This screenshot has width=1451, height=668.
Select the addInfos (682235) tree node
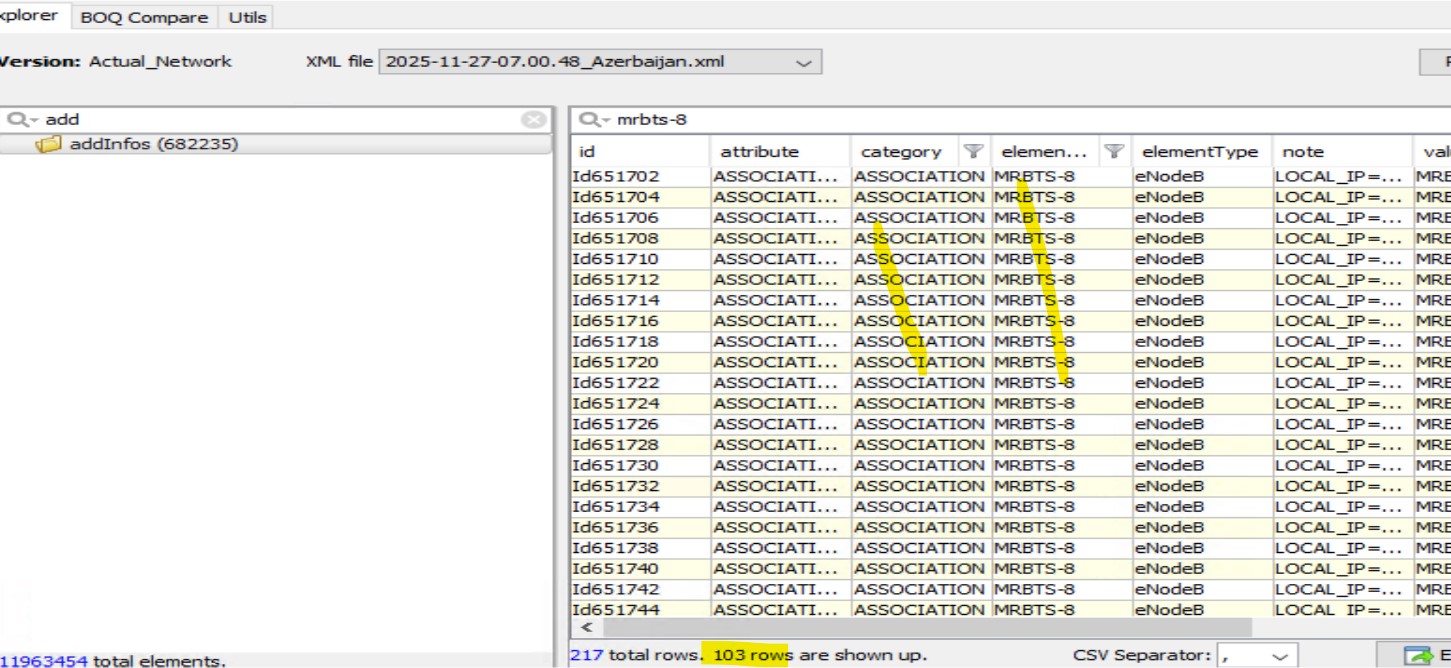153,145
